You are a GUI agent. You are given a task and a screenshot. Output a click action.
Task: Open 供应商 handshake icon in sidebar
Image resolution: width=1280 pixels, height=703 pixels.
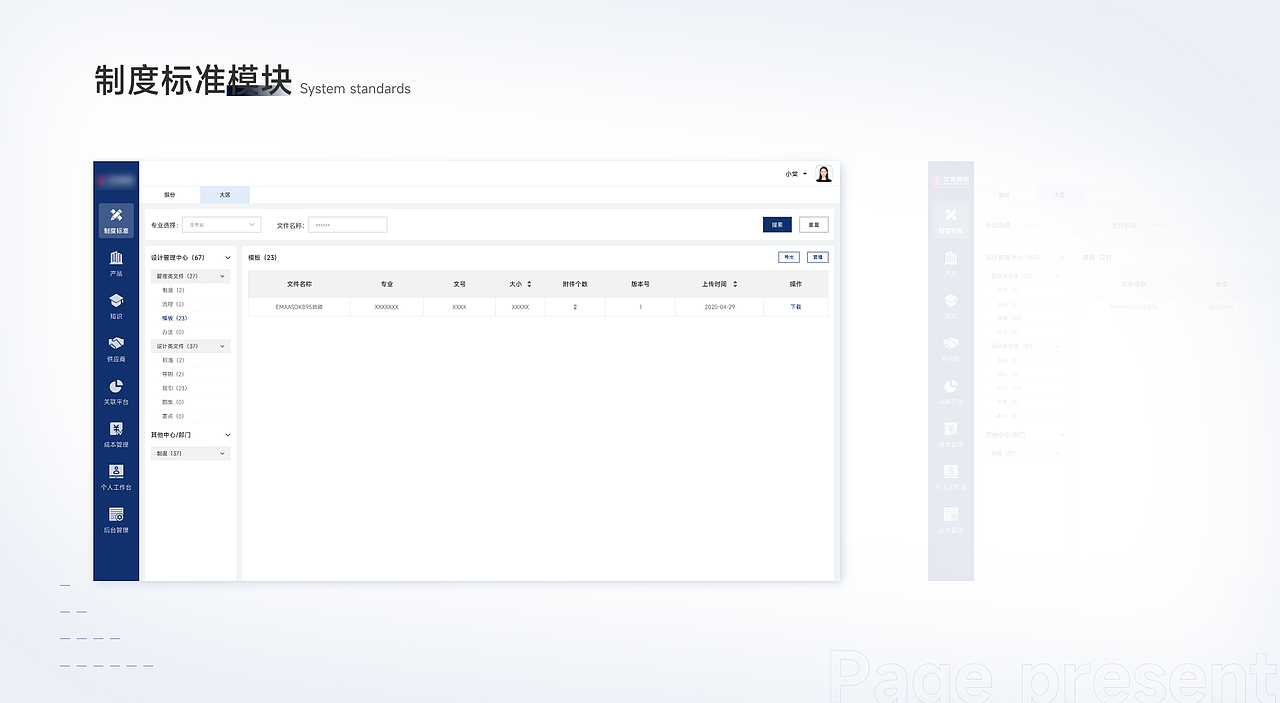tap(116, 349)
